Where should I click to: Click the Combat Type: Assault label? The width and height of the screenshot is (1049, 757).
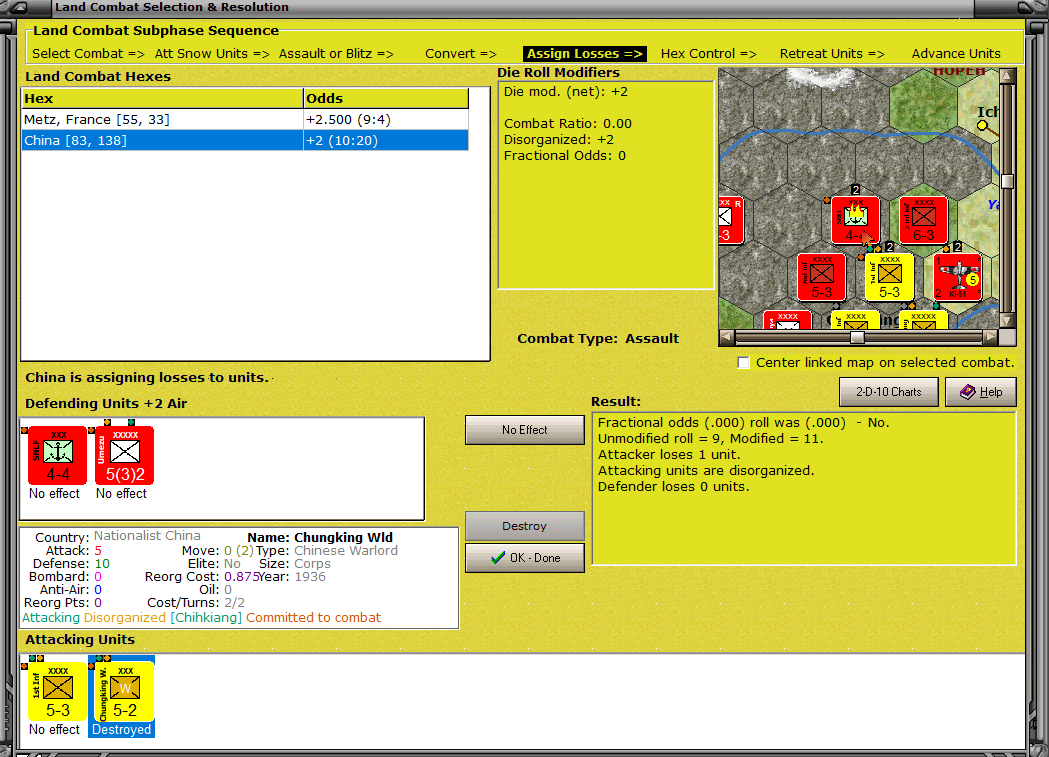click(598, 338)
